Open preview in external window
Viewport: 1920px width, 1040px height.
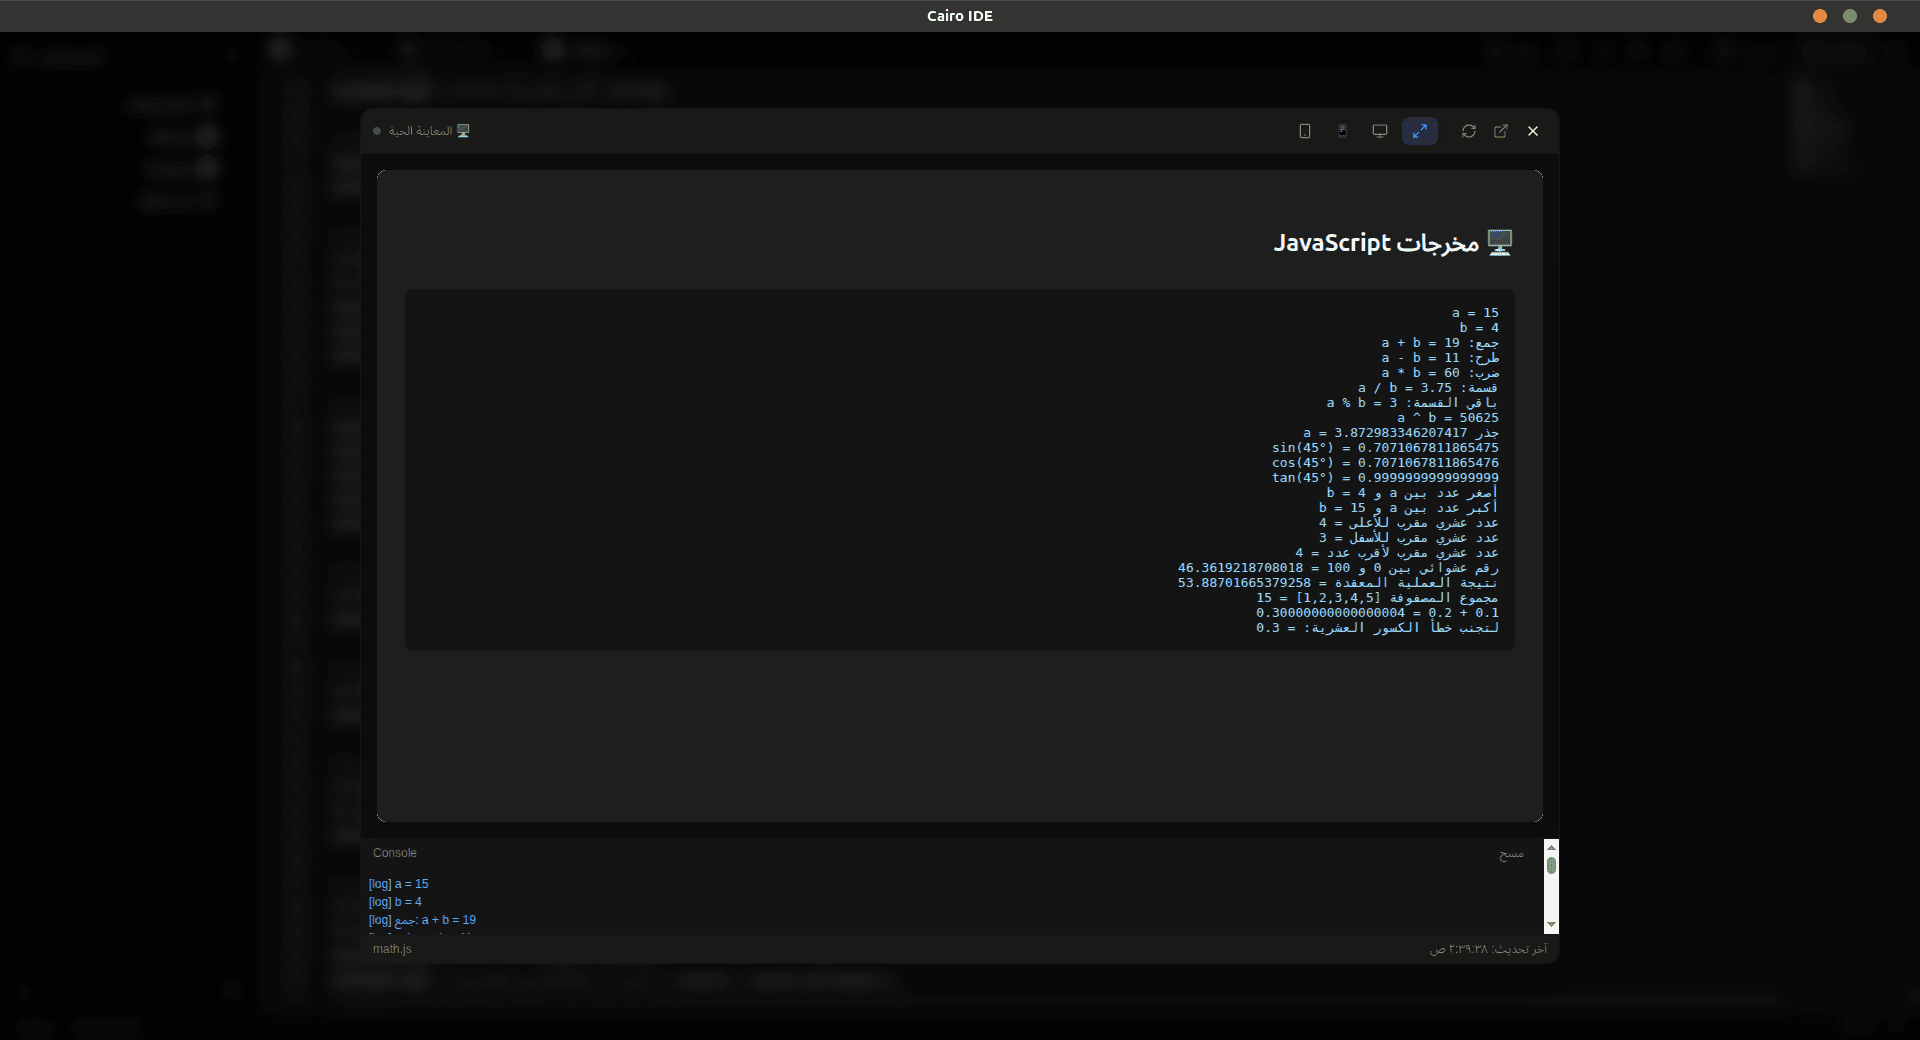(1501, 131)
